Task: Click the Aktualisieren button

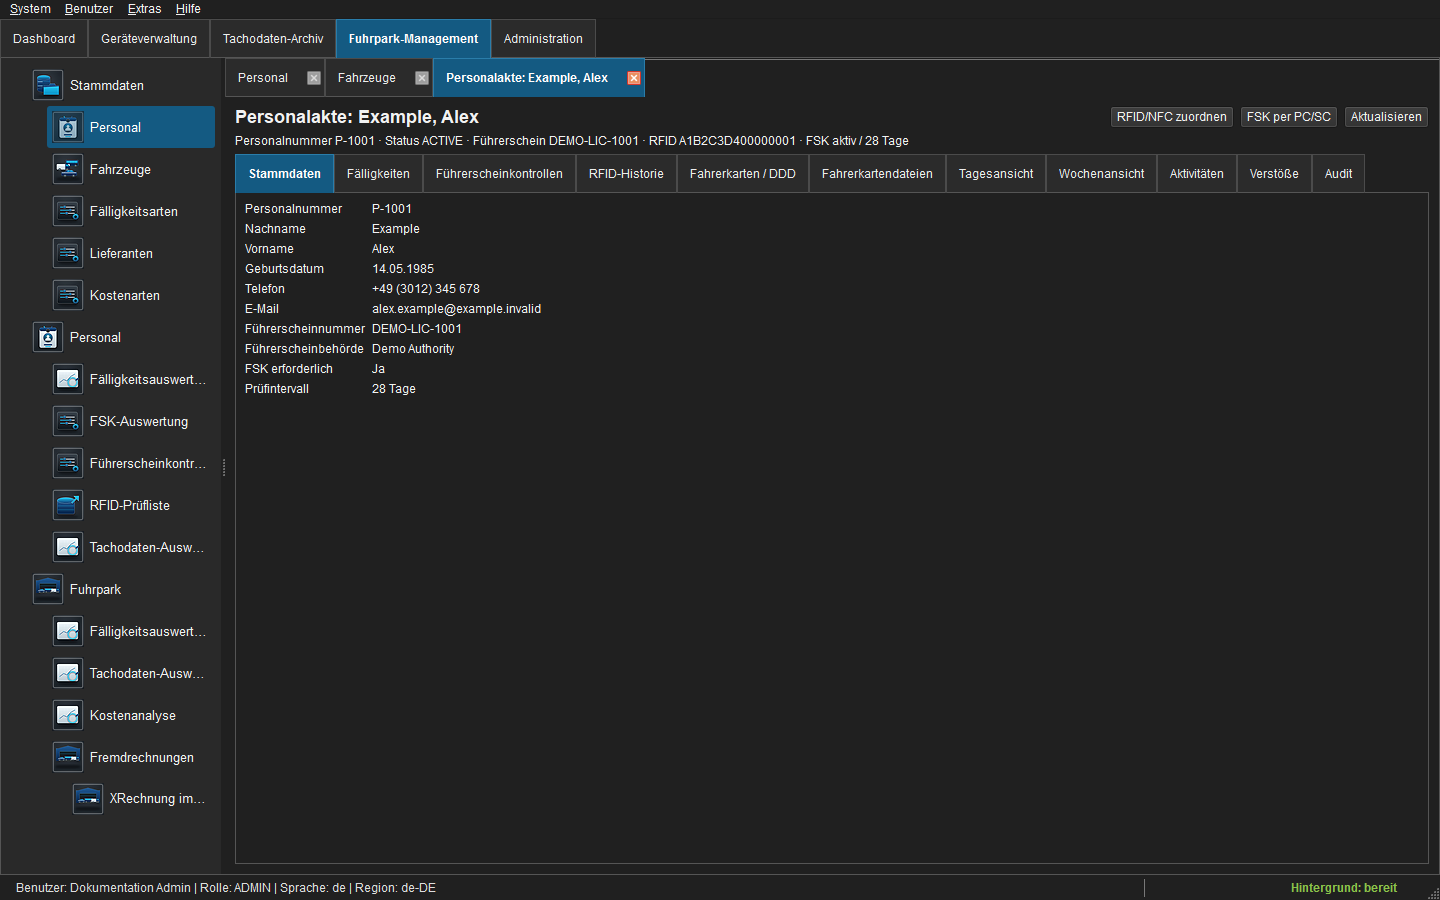Action: [x=1385, y=117]
